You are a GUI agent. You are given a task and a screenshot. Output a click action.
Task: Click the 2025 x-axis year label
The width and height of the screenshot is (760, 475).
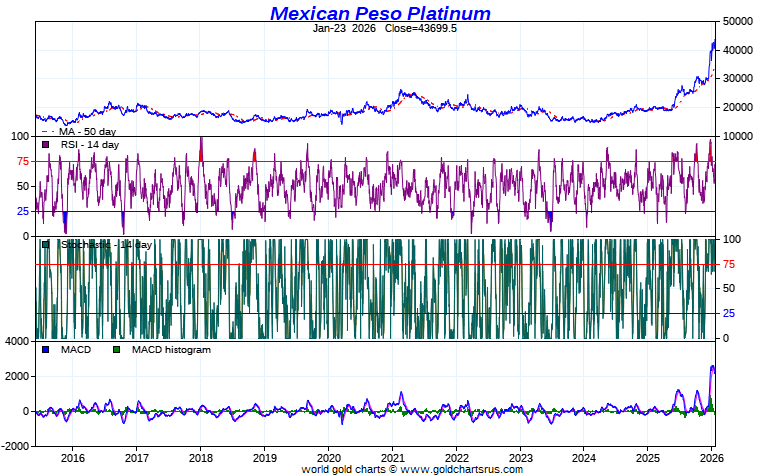648,458
